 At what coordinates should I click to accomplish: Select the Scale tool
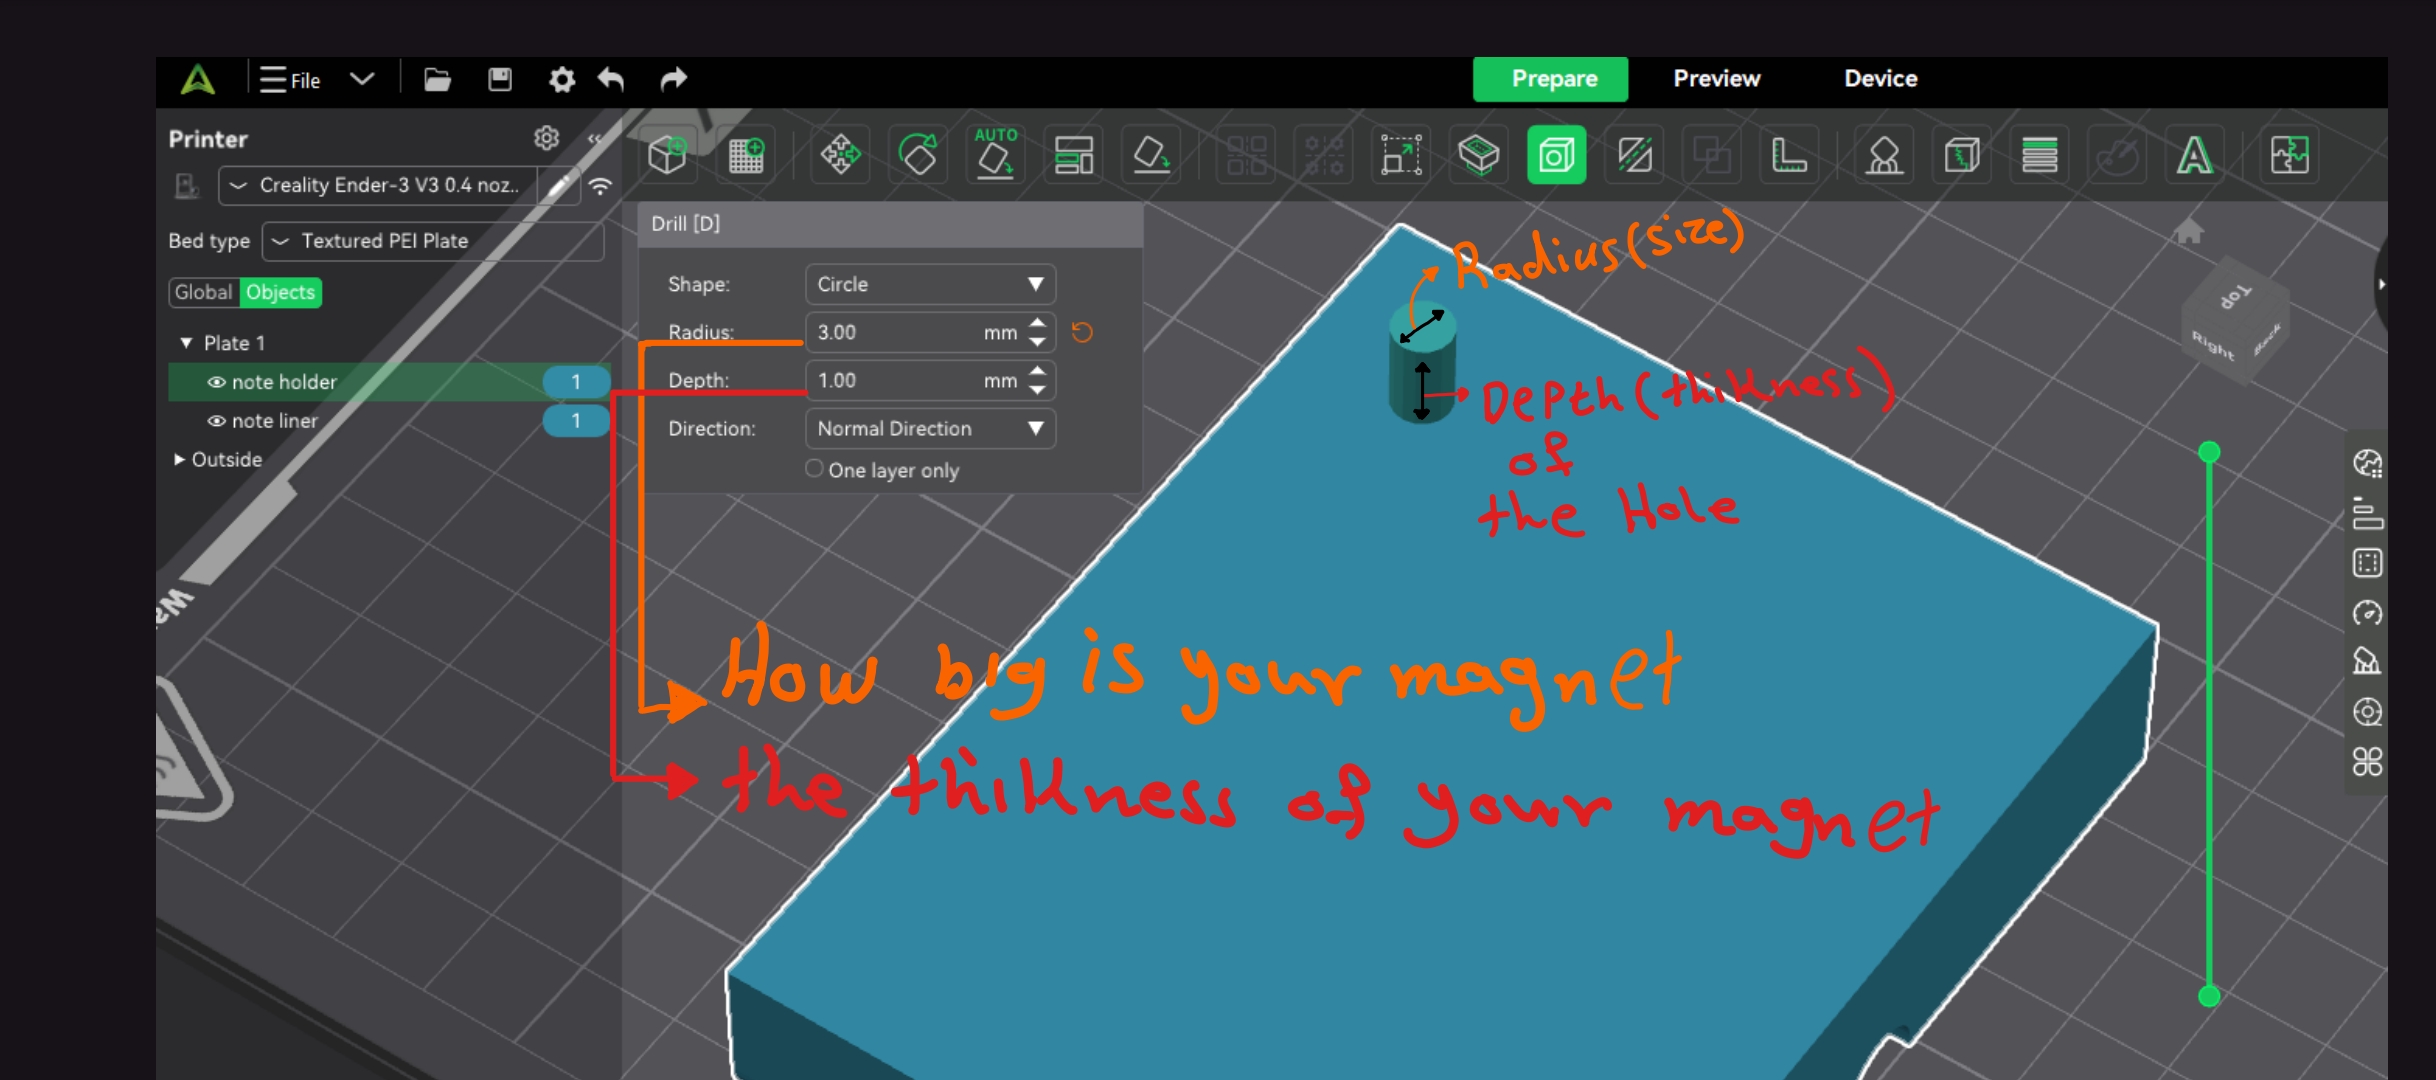(1401, 155)
